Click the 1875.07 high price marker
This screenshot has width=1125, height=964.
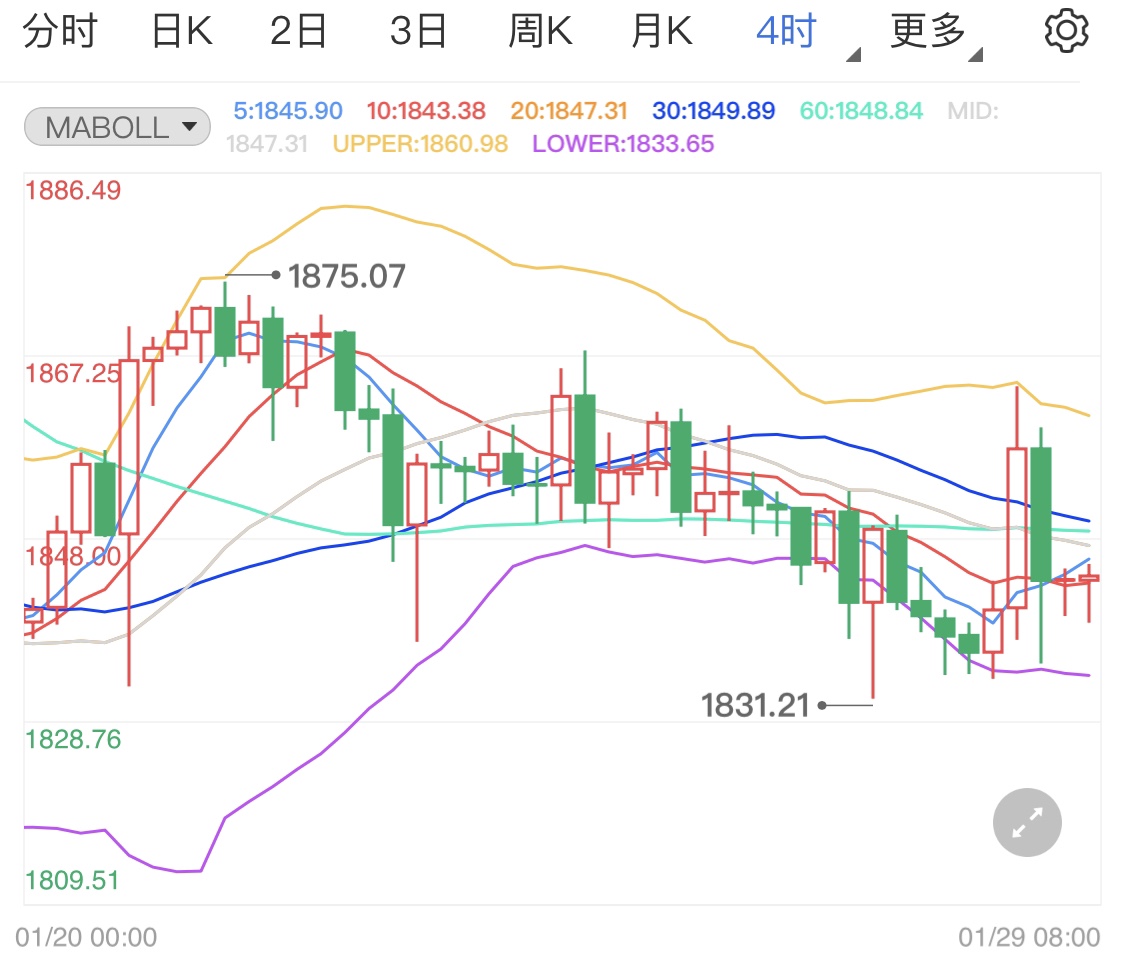click(346, 276)
